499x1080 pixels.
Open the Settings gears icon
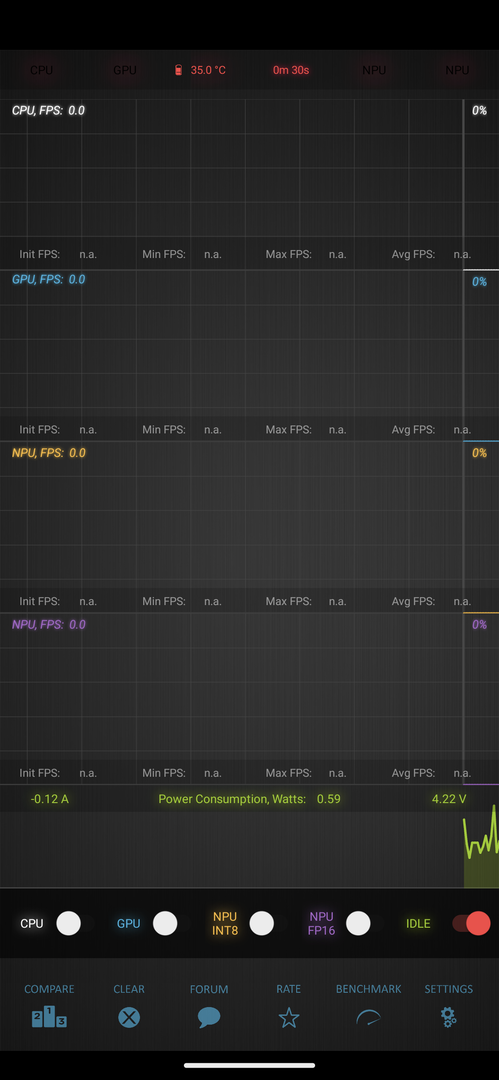pos(449,1017)
